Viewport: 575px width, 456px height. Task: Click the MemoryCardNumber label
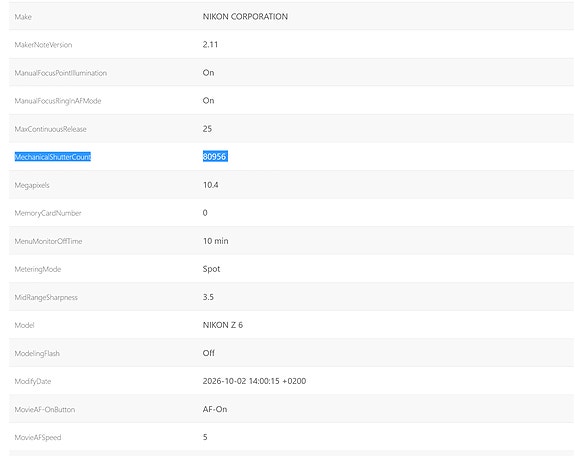click(x=48, y=213)
